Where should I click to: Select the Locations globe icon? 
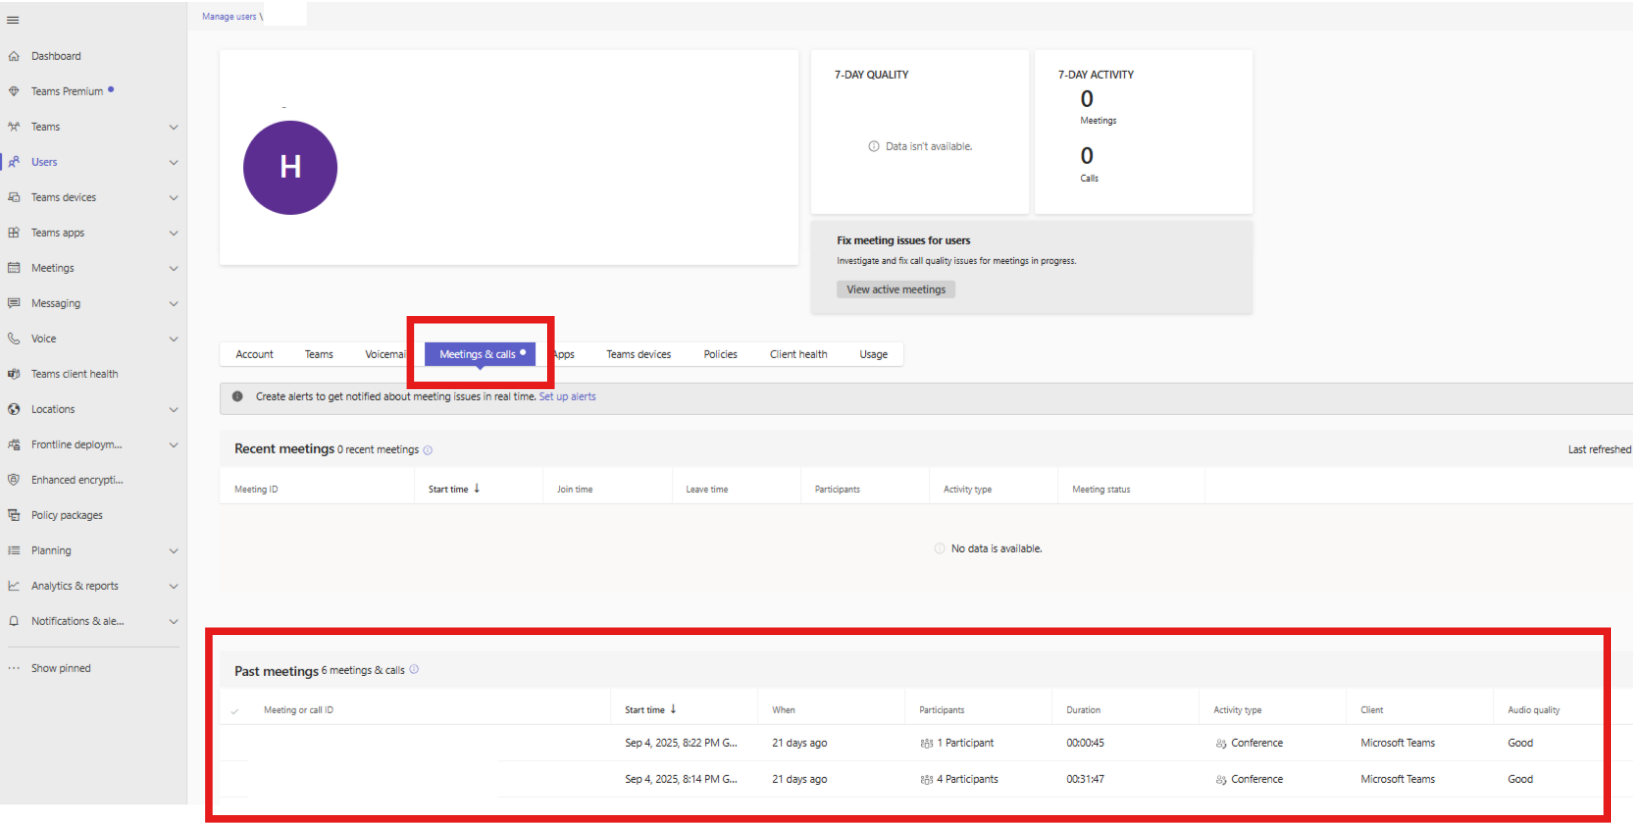(14, 409)
